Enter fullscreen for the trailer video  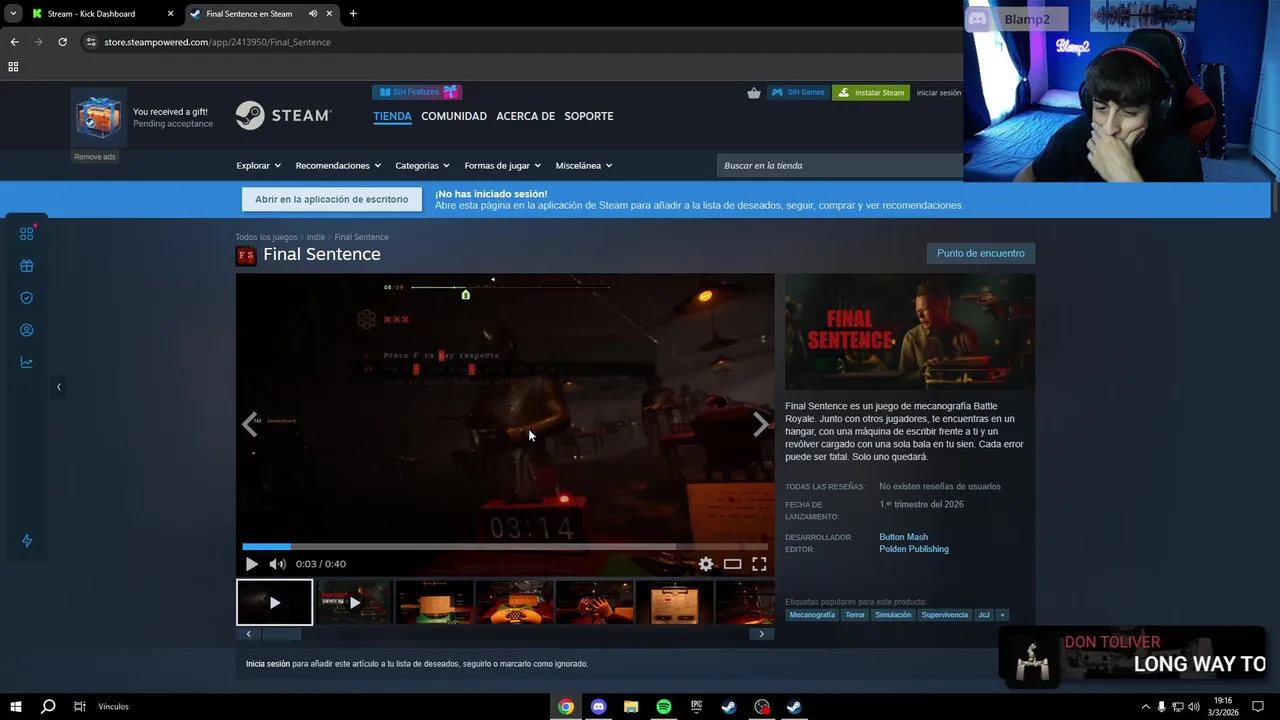point(759,564)
